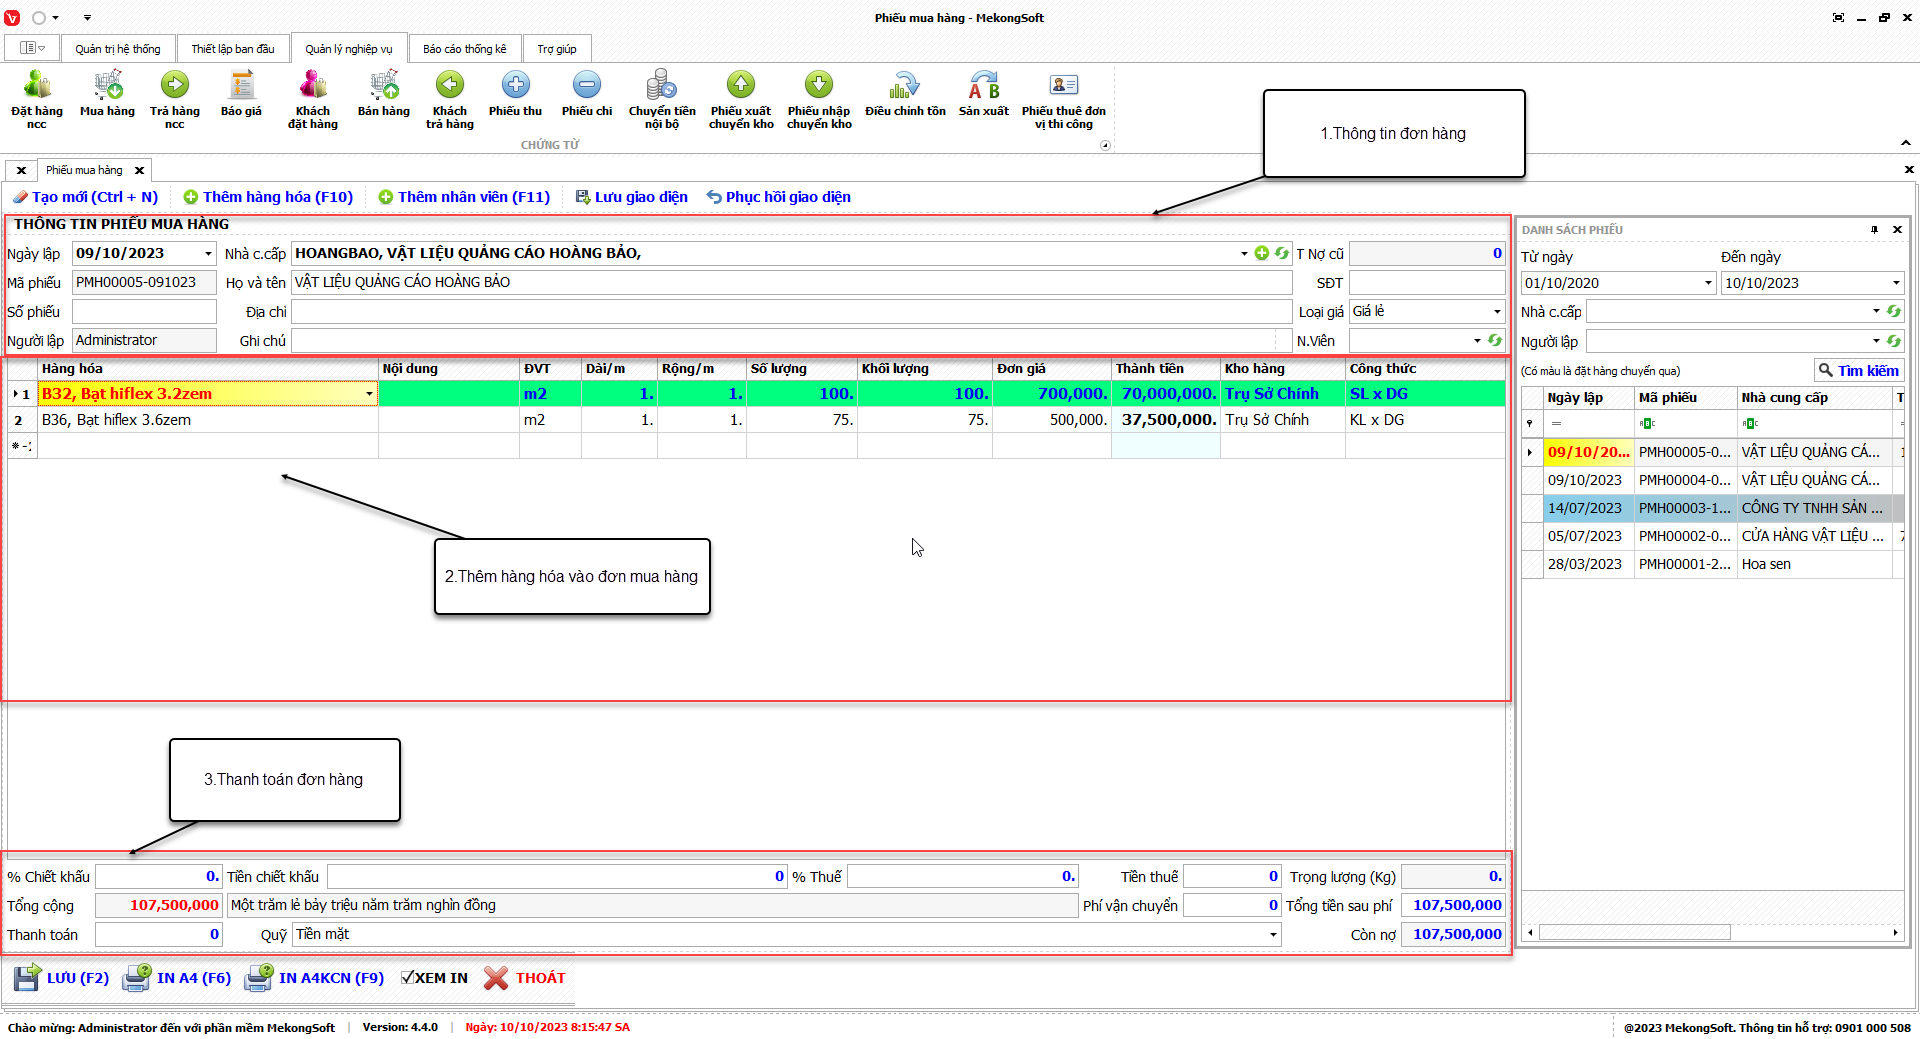The image size is (1920, 1039).
Task: Click LƯU (F2) save button
Action: coord(62,978)
